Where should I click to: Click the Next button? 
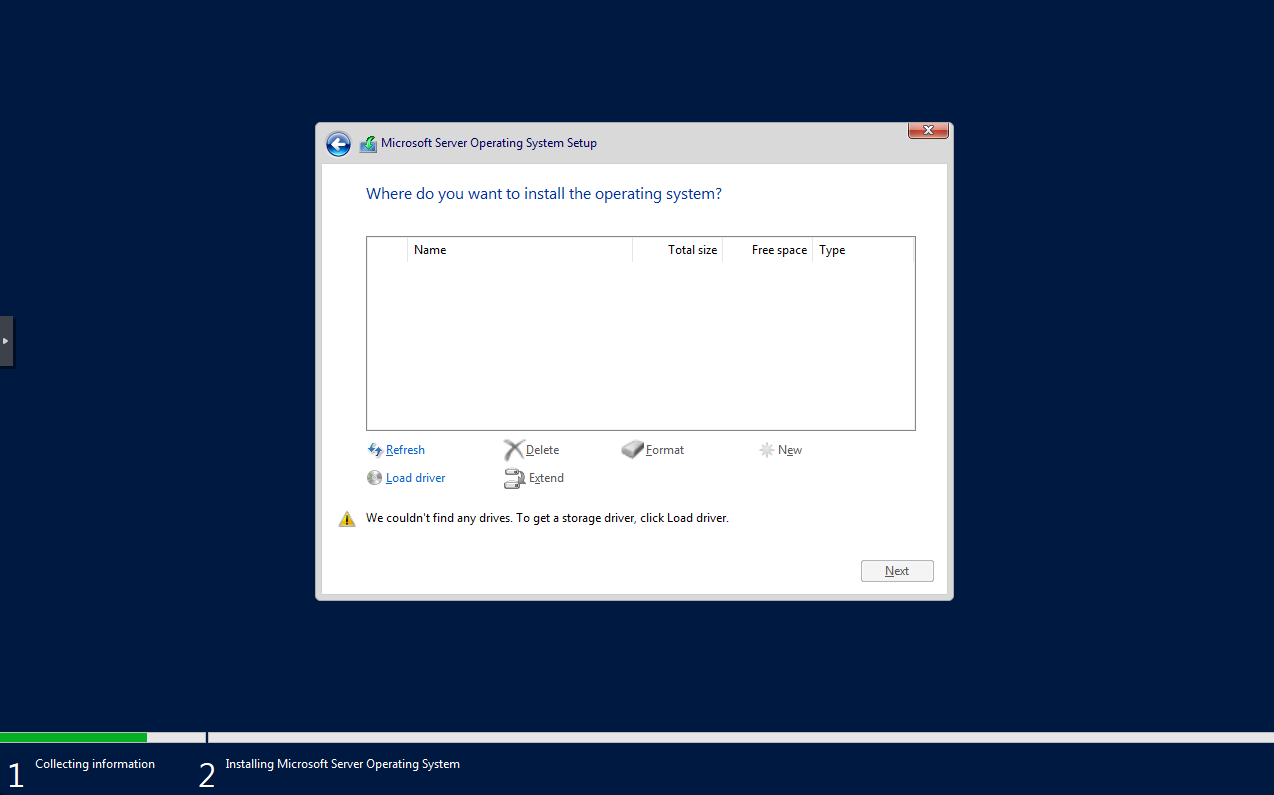click(x=897, y=571)
